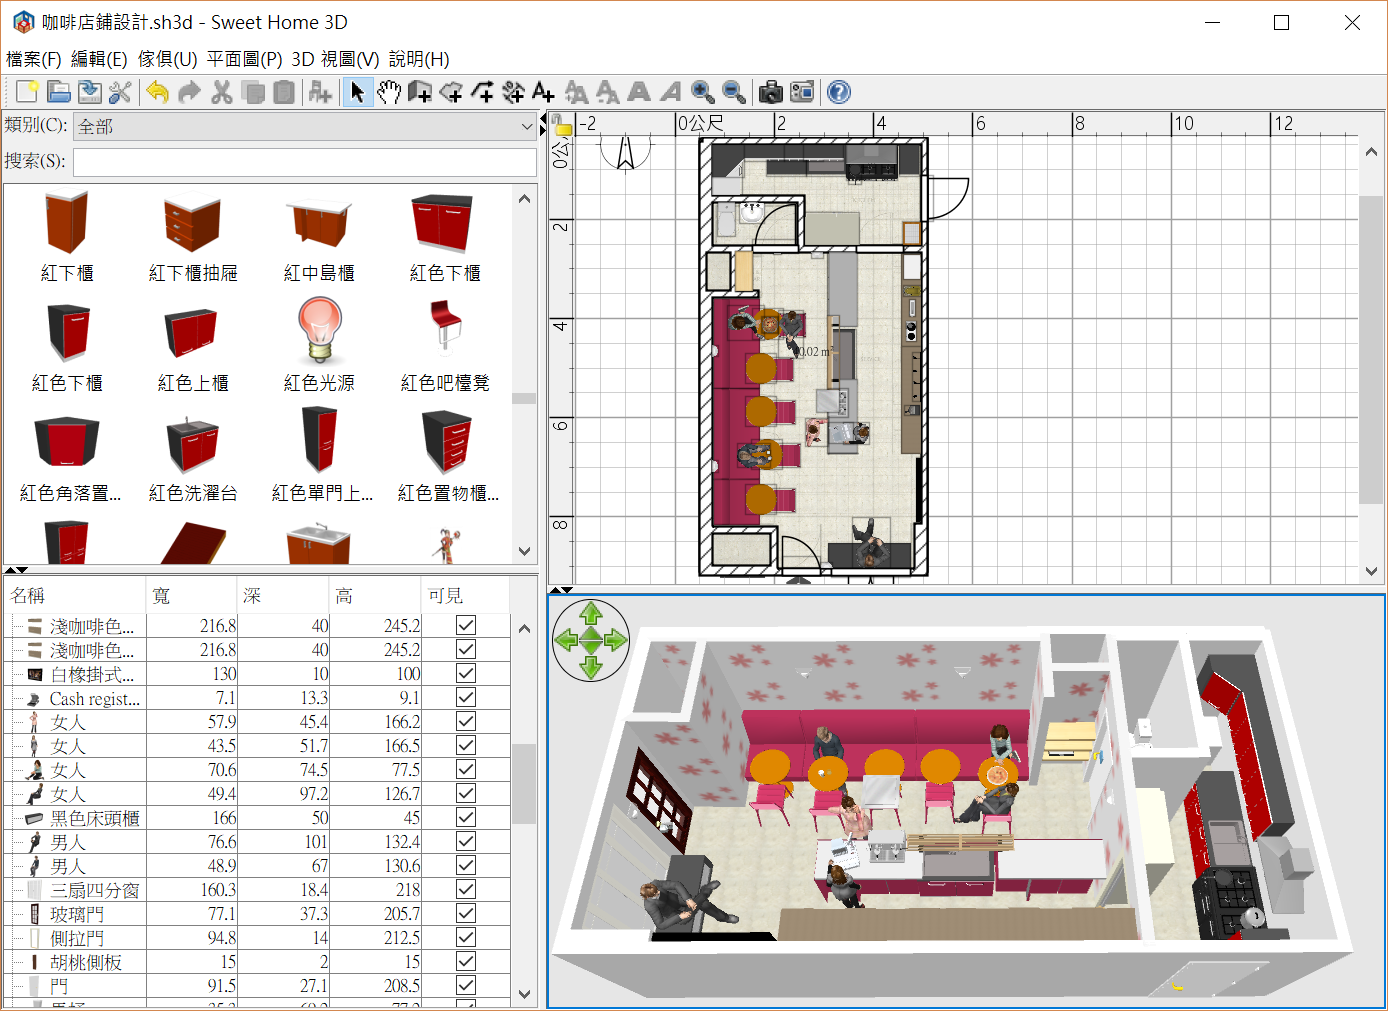Toggle visibility checkbox for Cash register row
This screenshot has width=1388, height=1011.
coord(466,697)
